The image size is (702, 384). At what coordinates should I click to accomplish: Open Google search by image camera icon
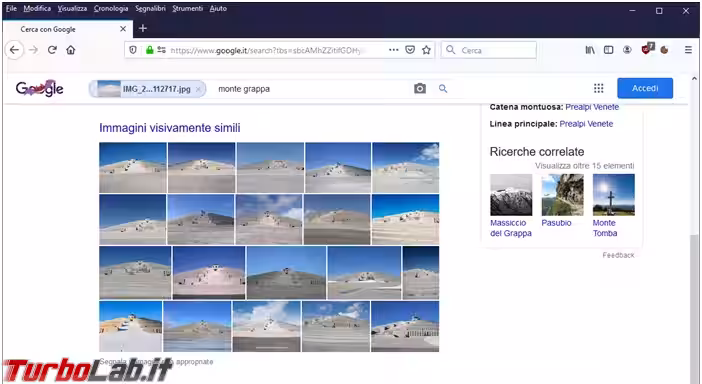pos(420,89)
